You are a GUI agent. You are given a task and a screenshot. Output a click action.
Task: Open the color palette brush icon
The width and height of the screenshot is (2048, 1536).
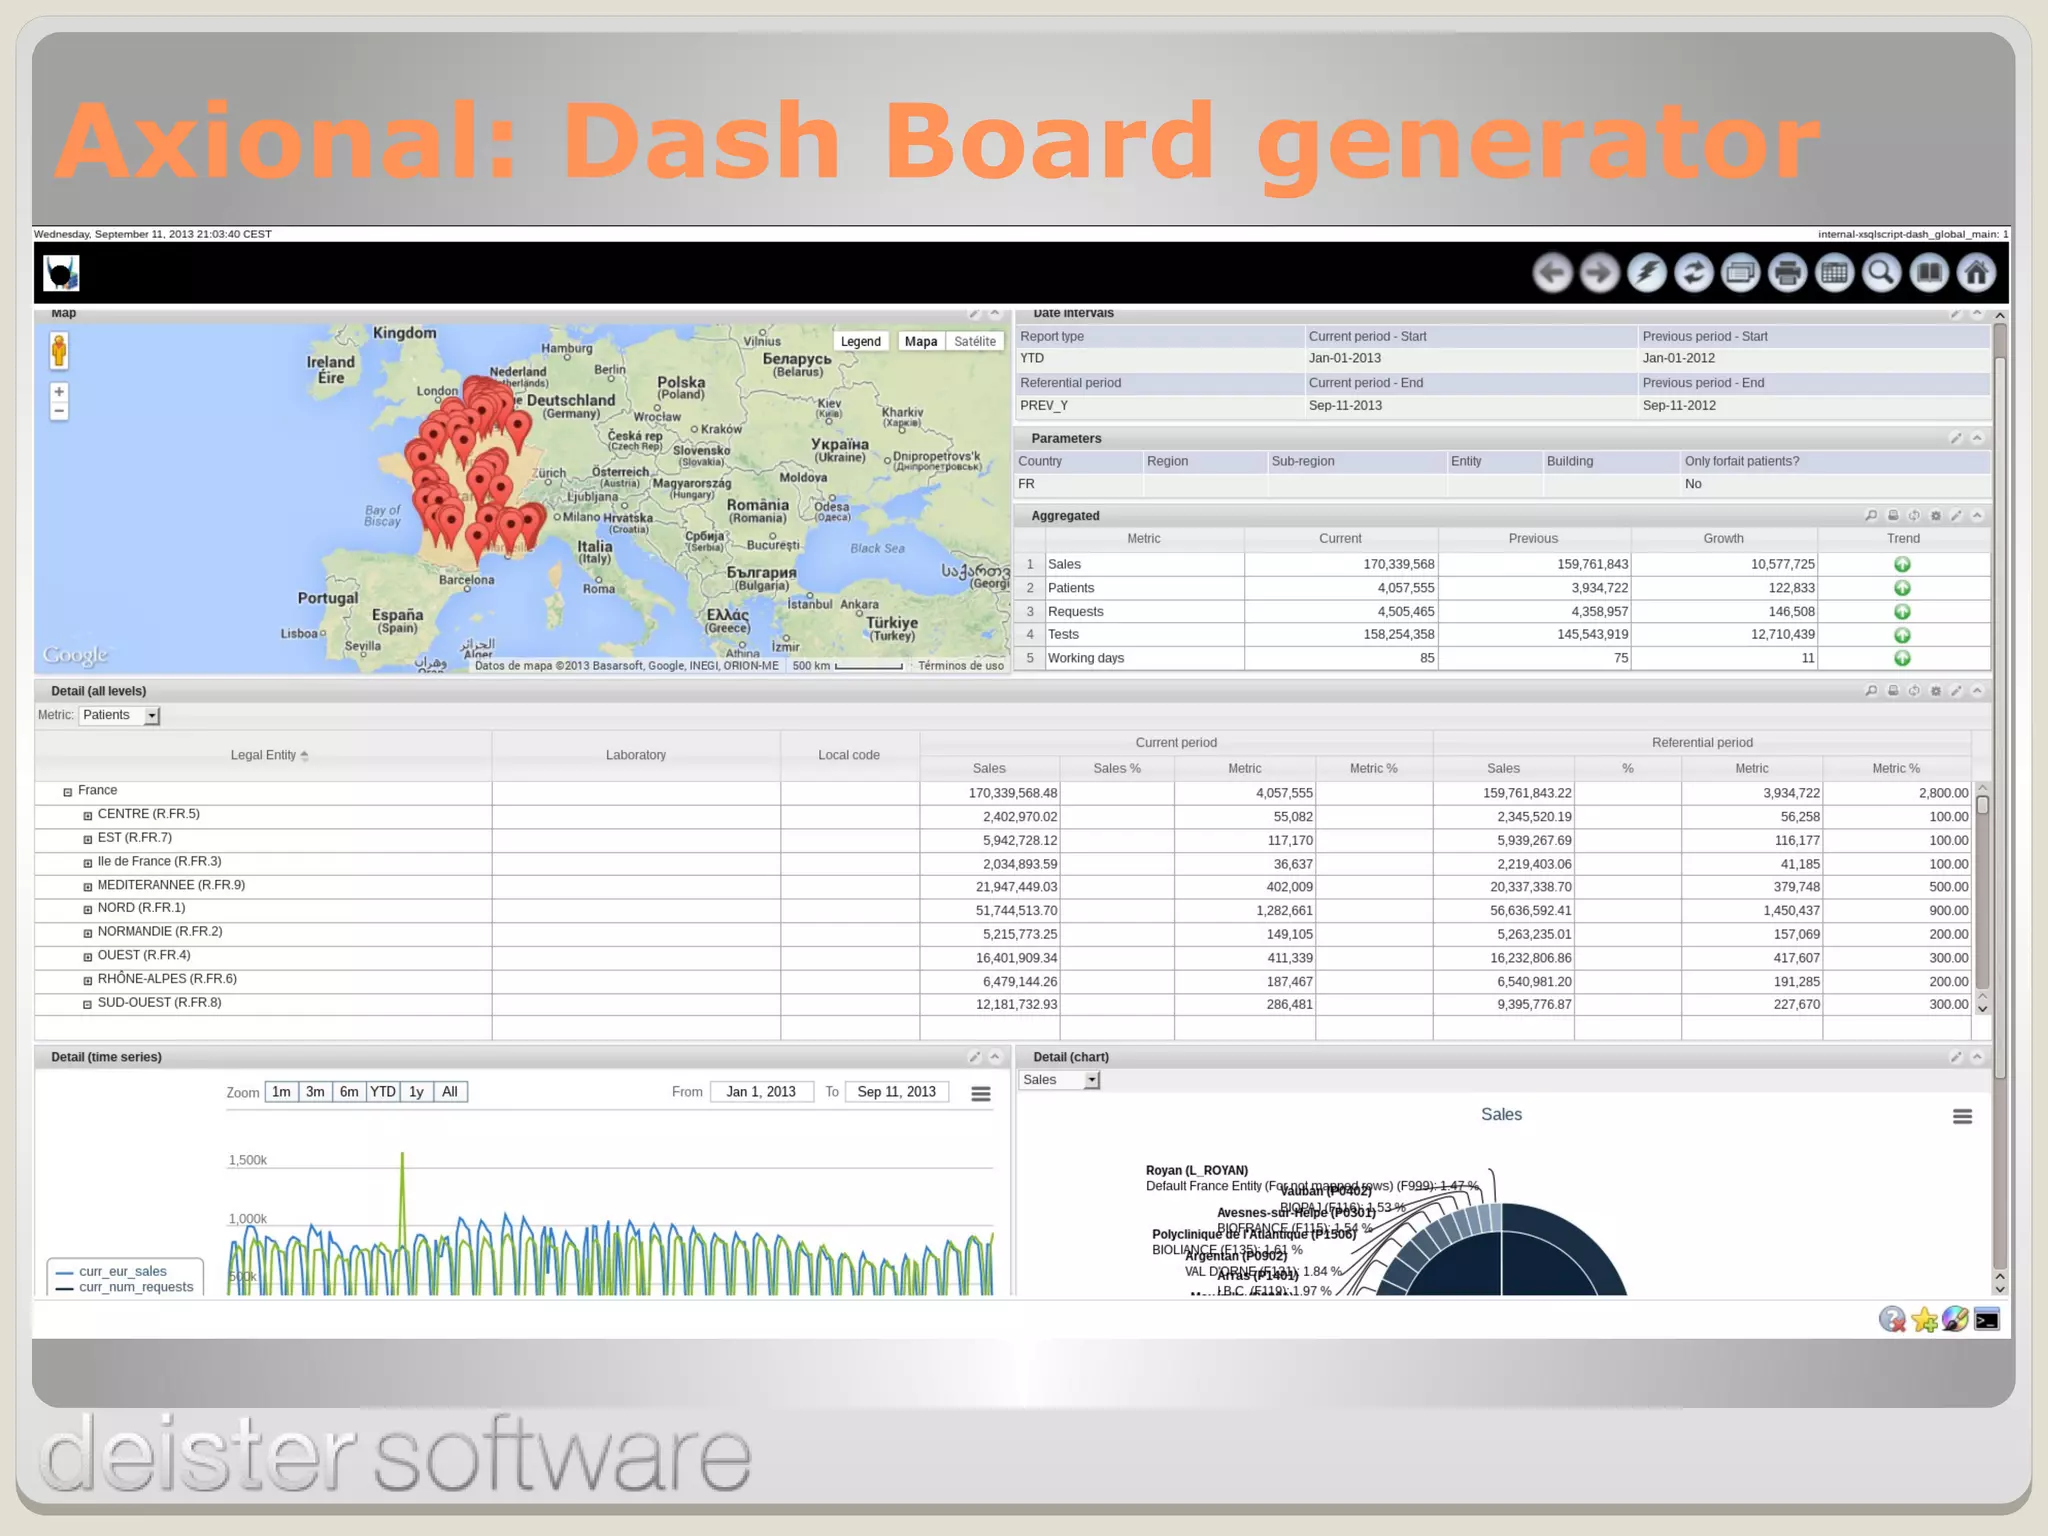click(x=1955, y=1320)
